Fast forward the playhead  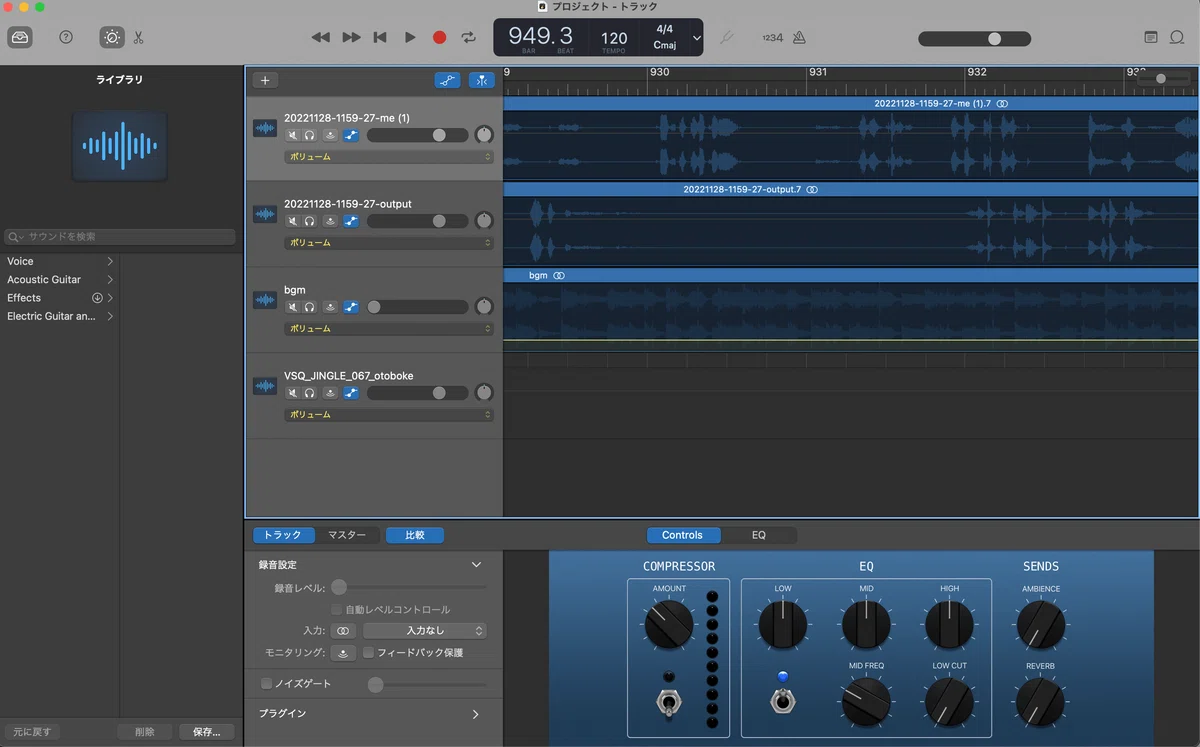(351, 37)
